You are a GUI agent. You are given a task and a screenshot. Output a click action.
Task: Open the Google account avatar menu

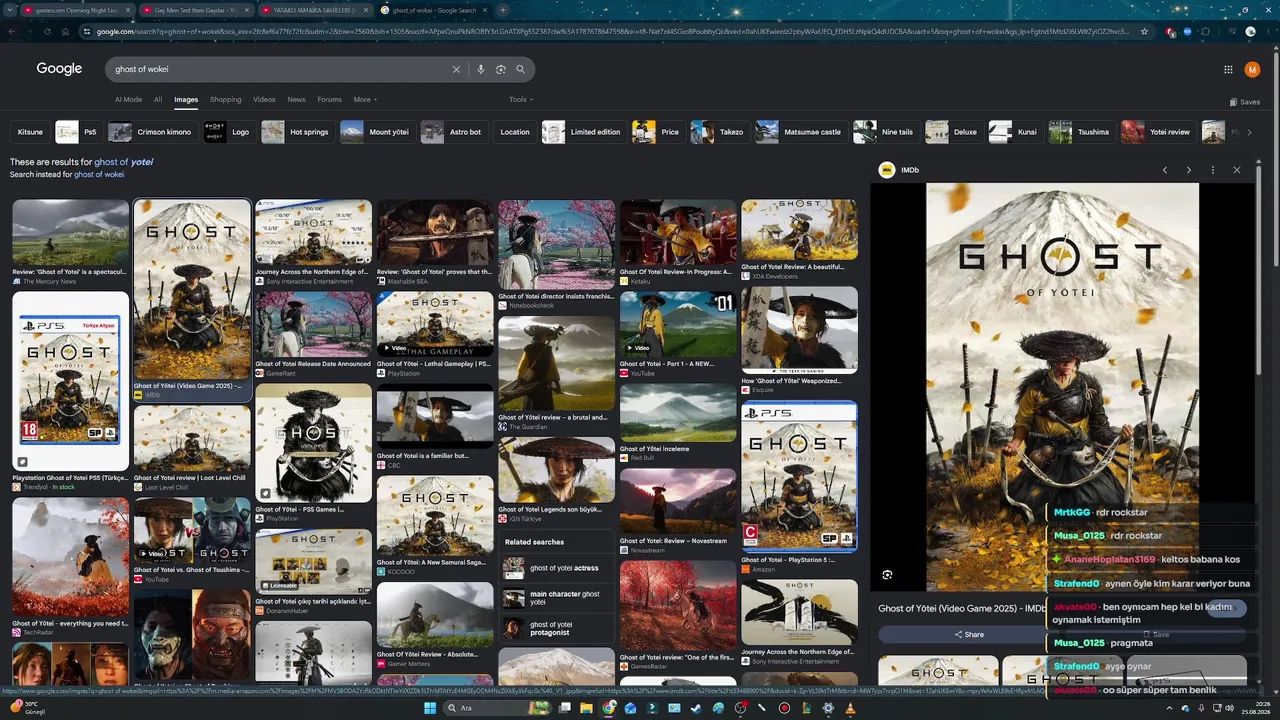point(1252,69)
